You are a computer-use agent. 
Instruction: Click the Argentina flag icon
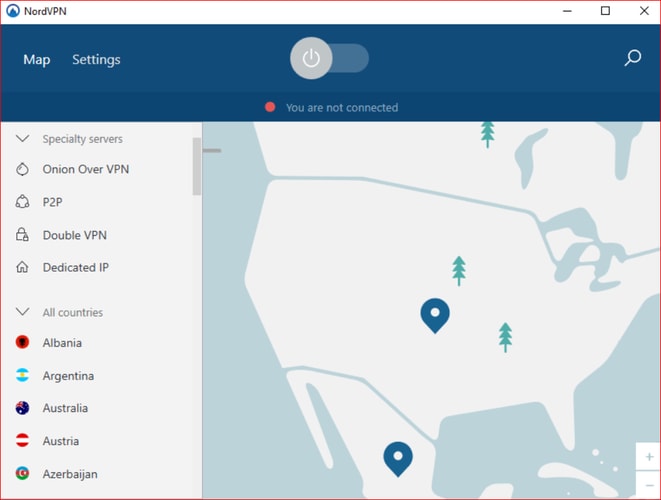(x=22, y=376)
